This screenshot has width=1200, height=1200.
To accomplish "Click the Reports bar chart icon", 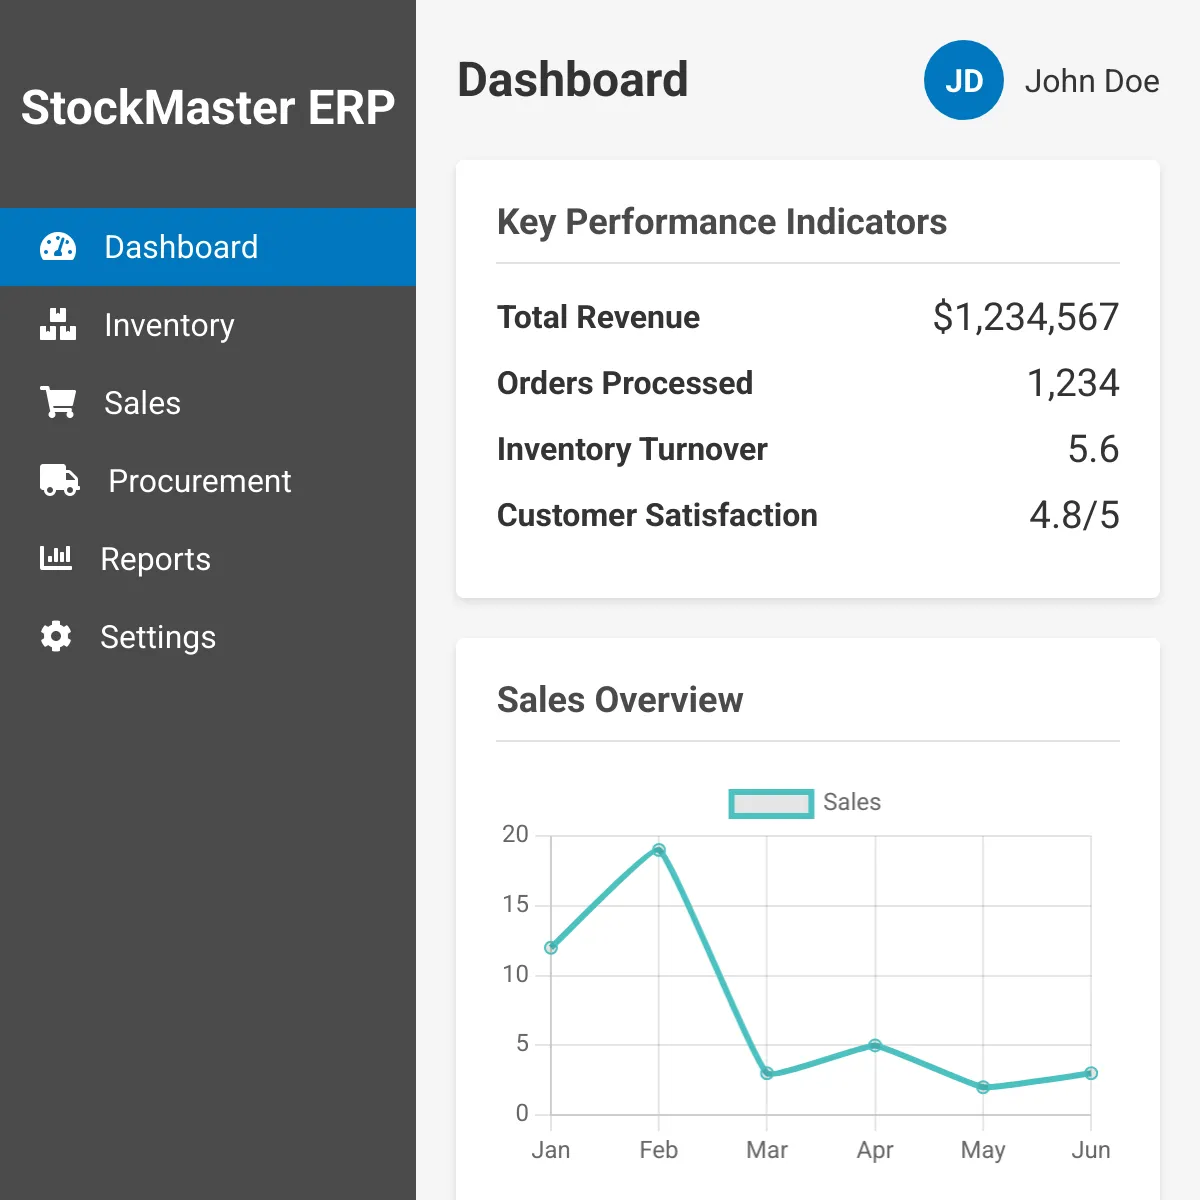I will tap(56, 558).
